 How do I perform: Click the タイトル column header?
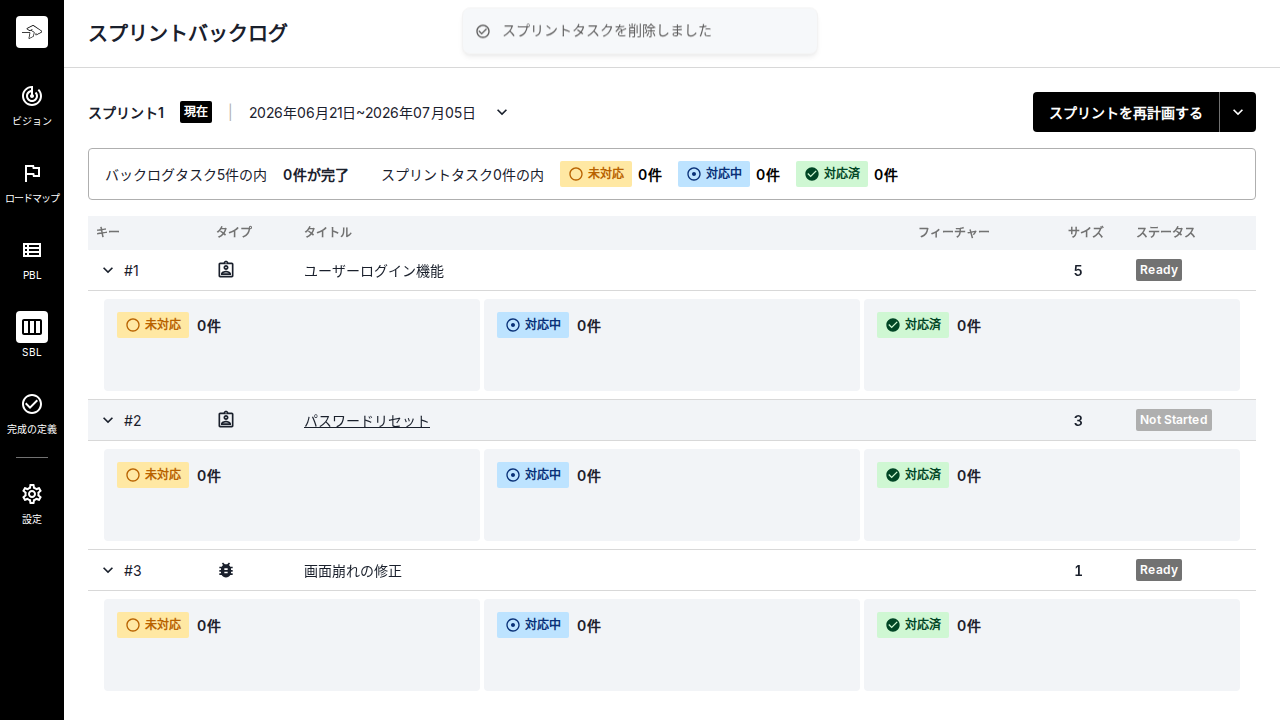click(328, 232)
